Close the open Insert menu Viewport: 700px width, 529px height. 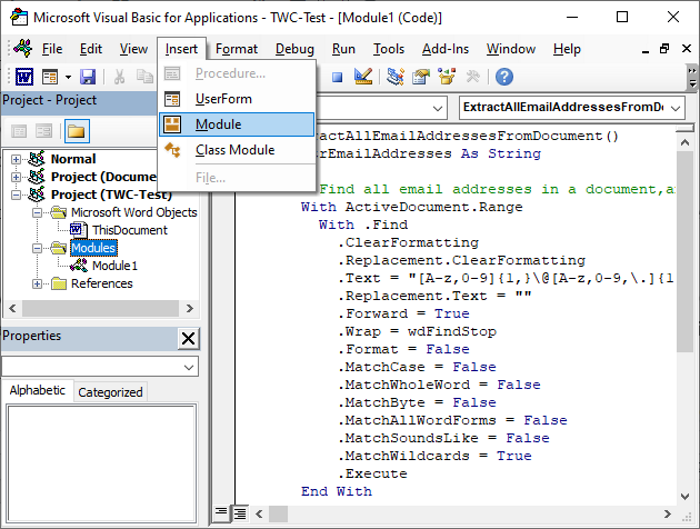coord(181,49)
